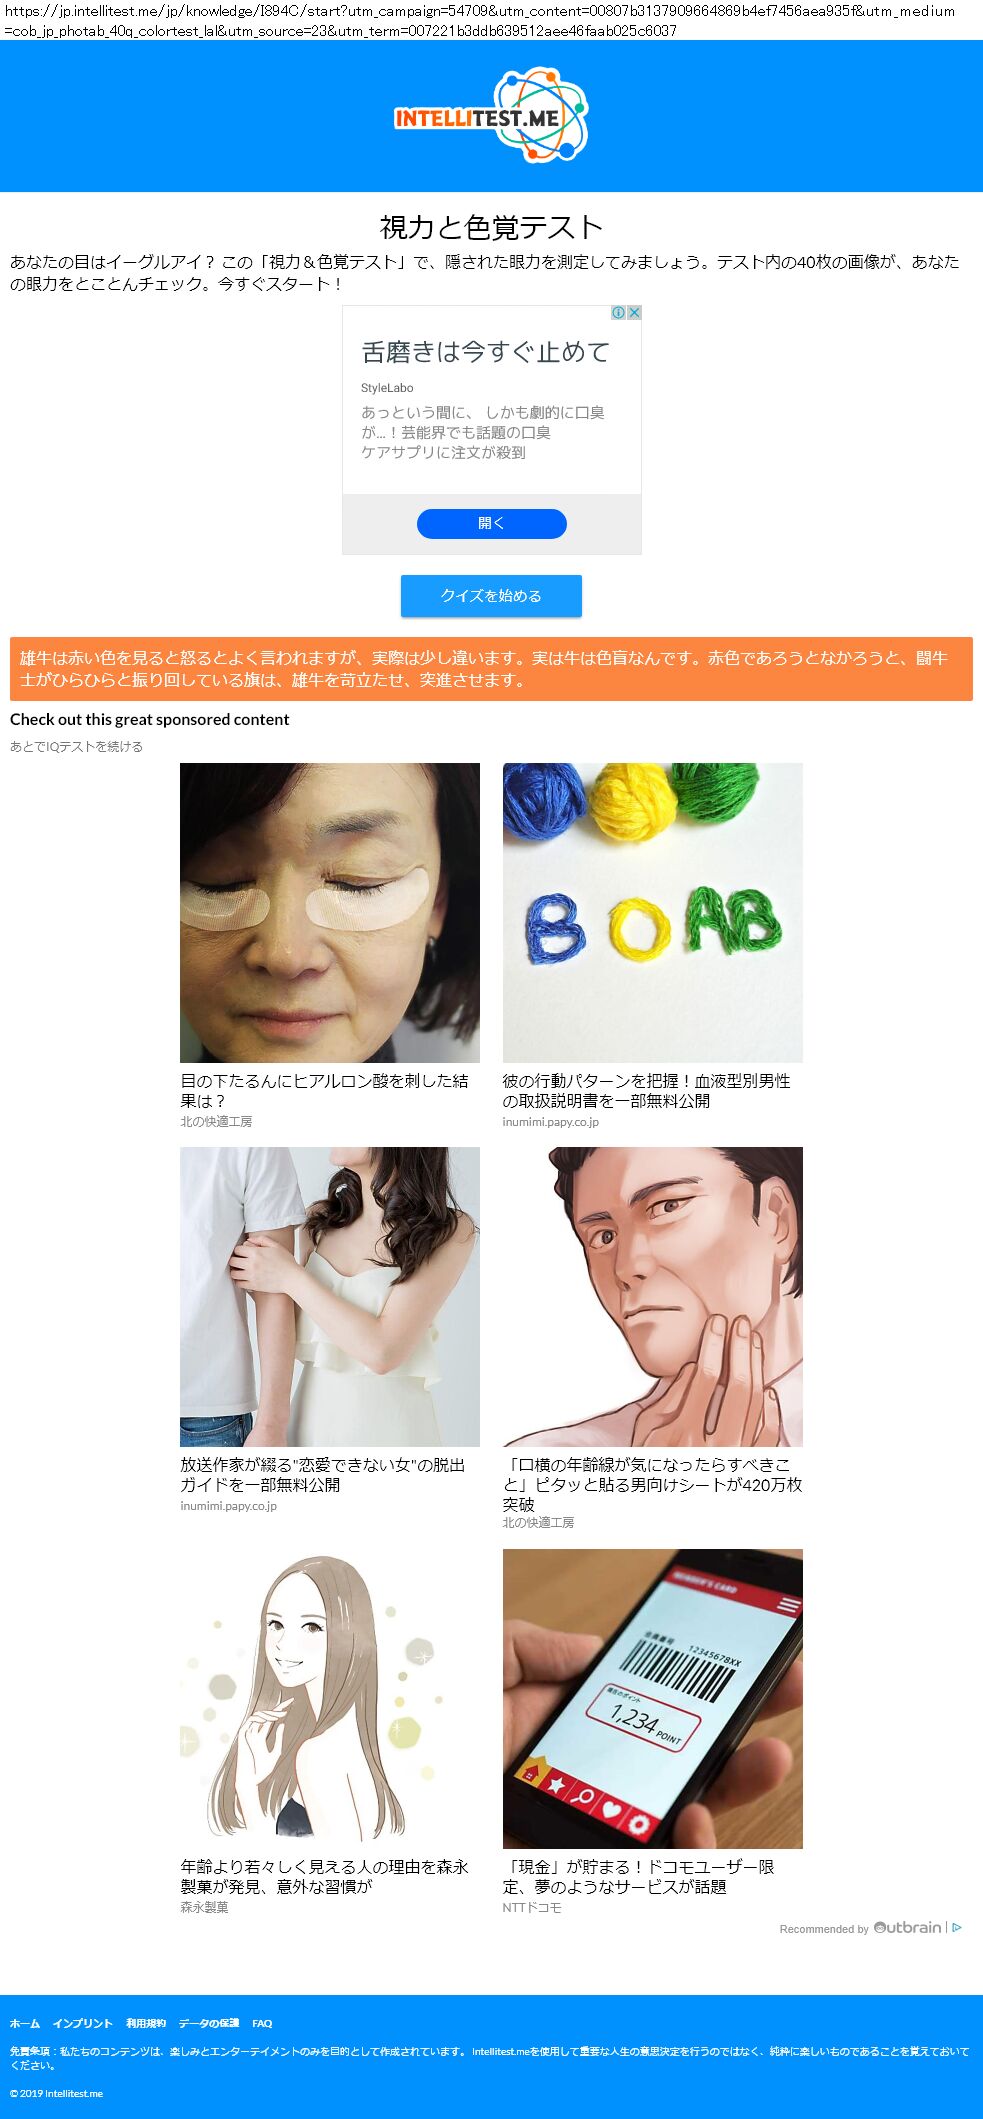
Task: Open FAQ in the footer
Action: 262,2023
